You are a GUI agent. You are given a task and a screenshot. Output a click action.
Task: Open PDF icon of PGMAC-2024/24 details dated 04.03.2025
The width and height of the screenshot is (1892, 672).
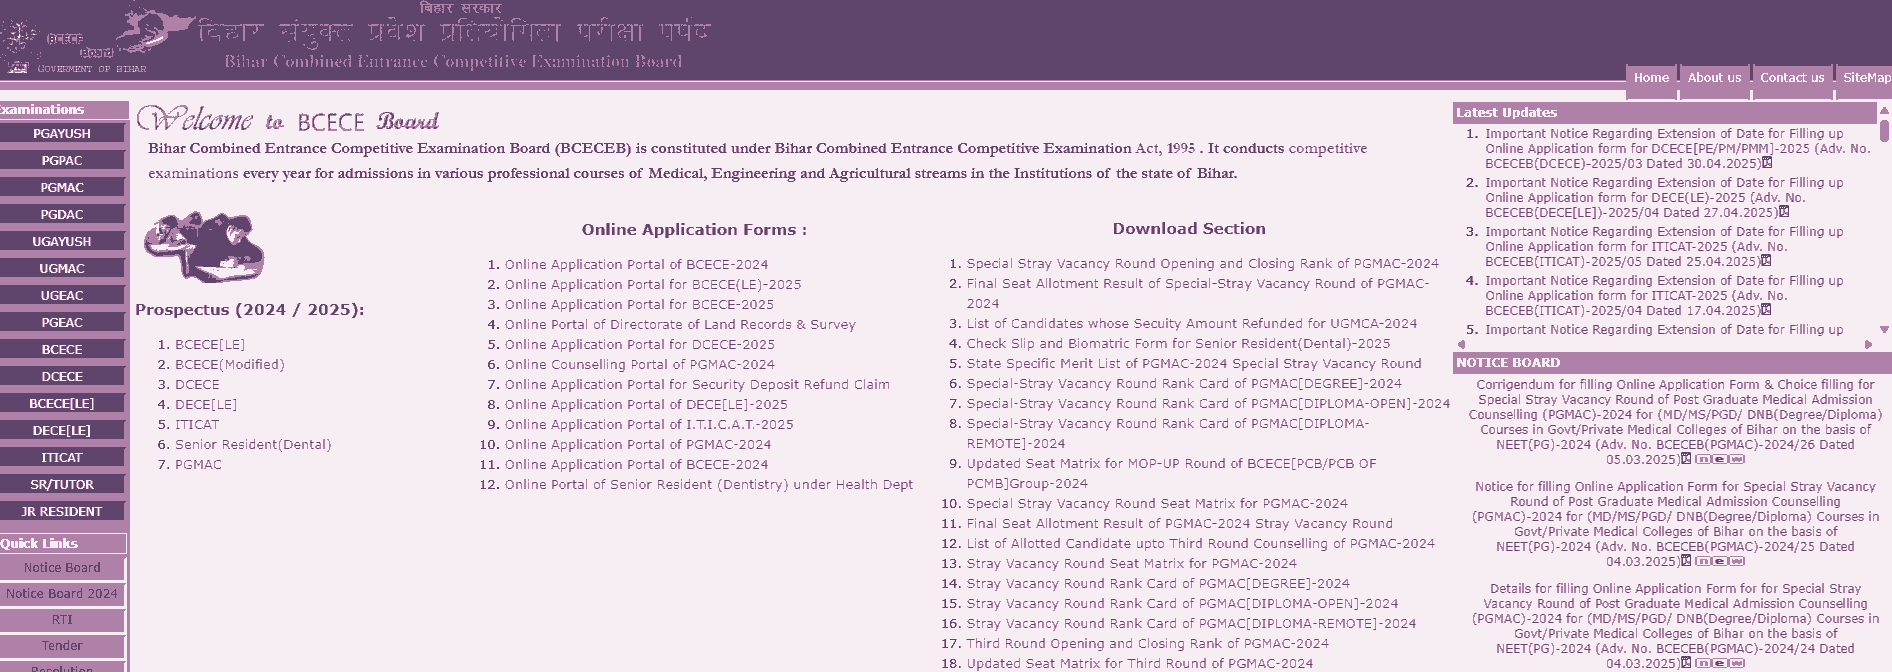pos(1686,663)
